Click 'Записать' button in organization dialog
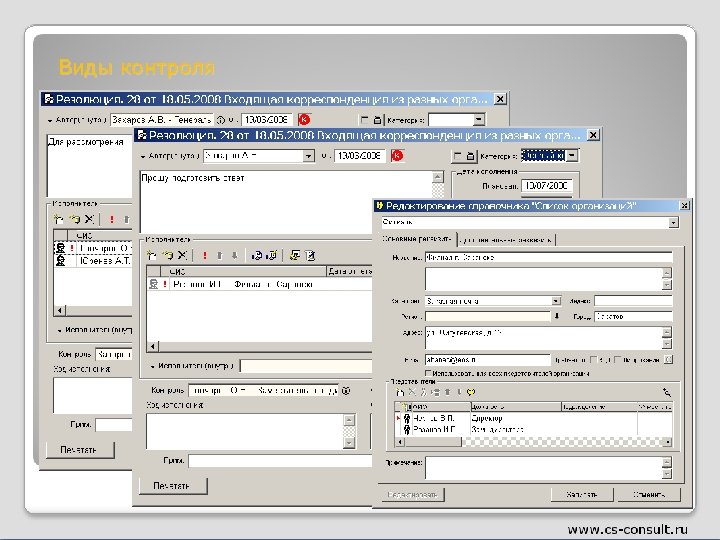Screen dimensions: 720x540 (582, 495)
